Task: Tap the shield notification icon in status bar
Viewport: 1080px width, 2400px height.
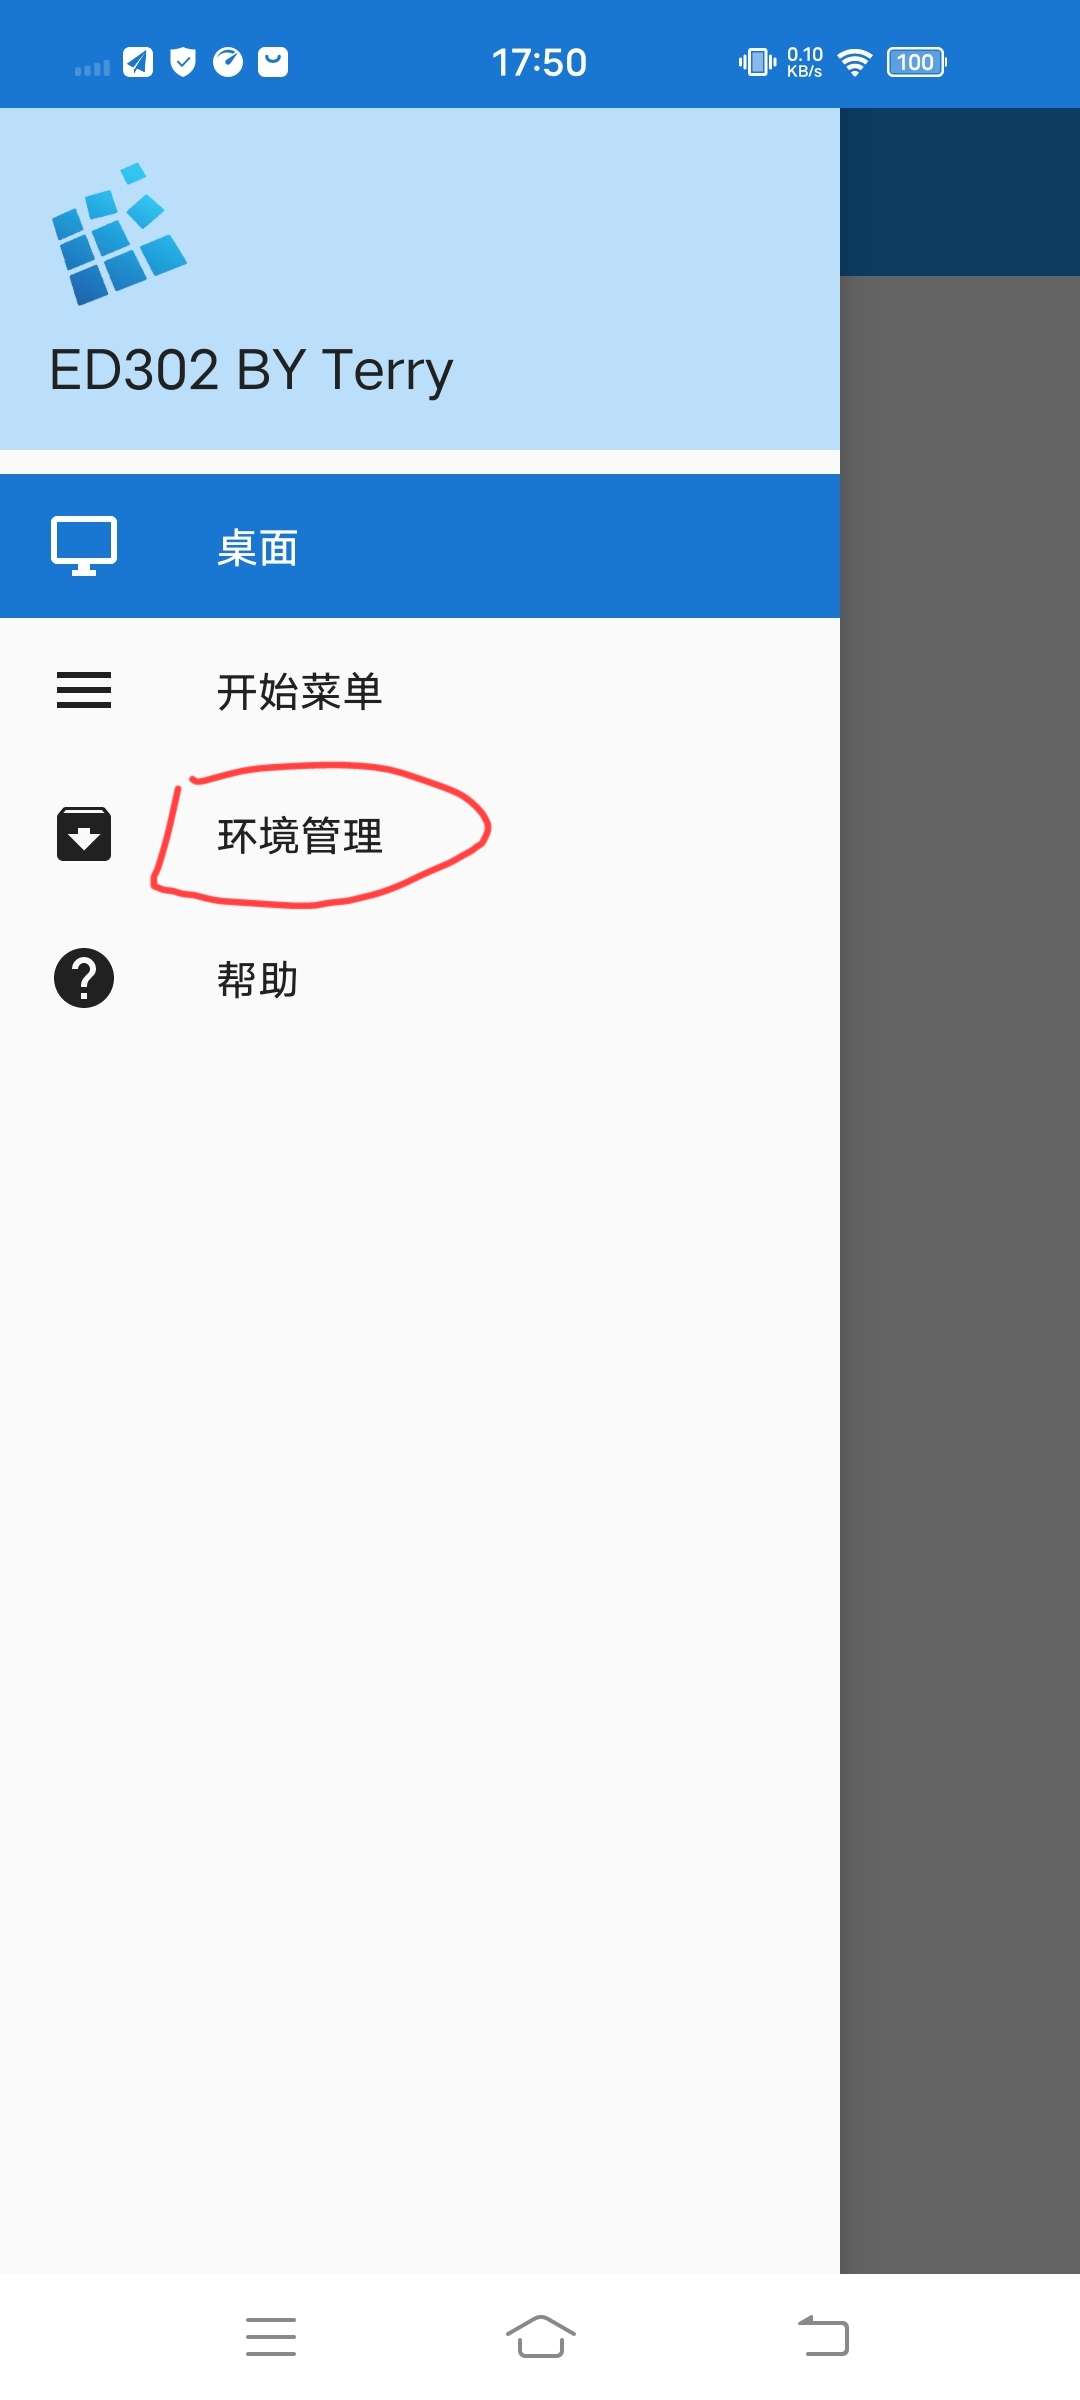Action: point(183,62)
